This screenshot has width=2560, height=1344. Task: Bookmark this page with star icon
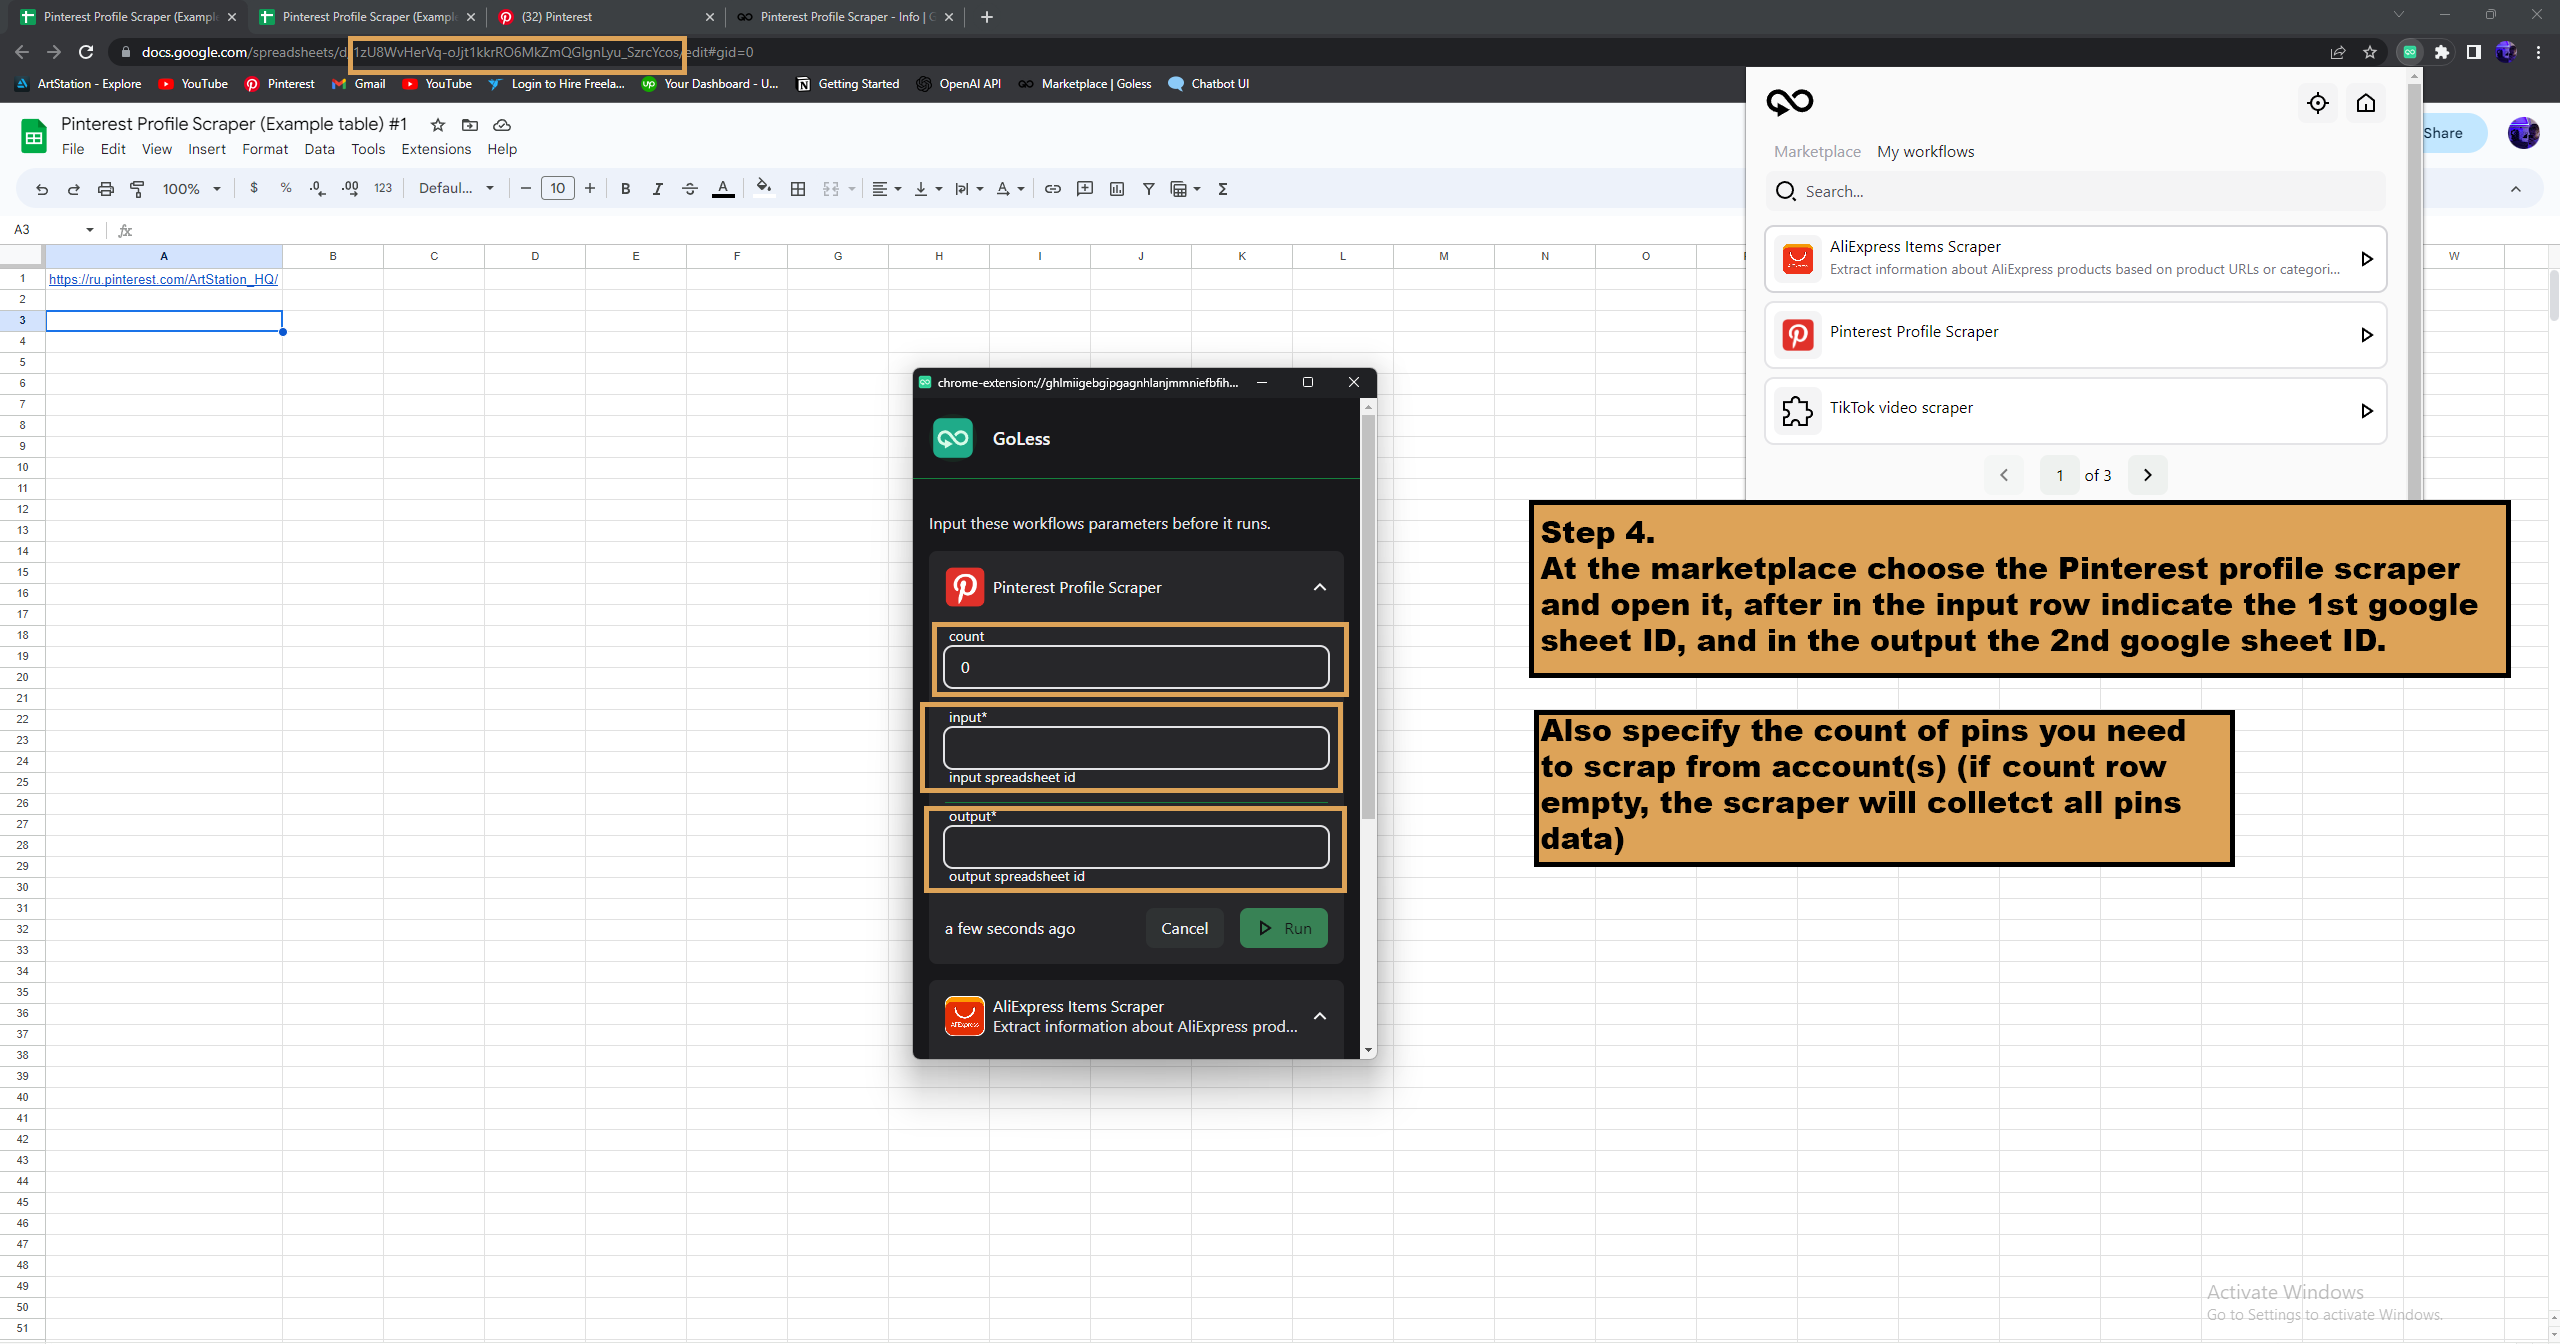pyautogui.click(x=2370, y=52)
